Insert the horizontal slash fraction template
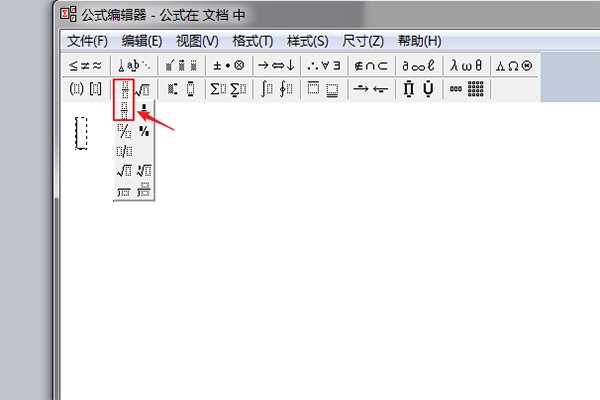Image resolution: width=600 pixels, height=400 pixels. pyautogui.click(x=124, y=151)
